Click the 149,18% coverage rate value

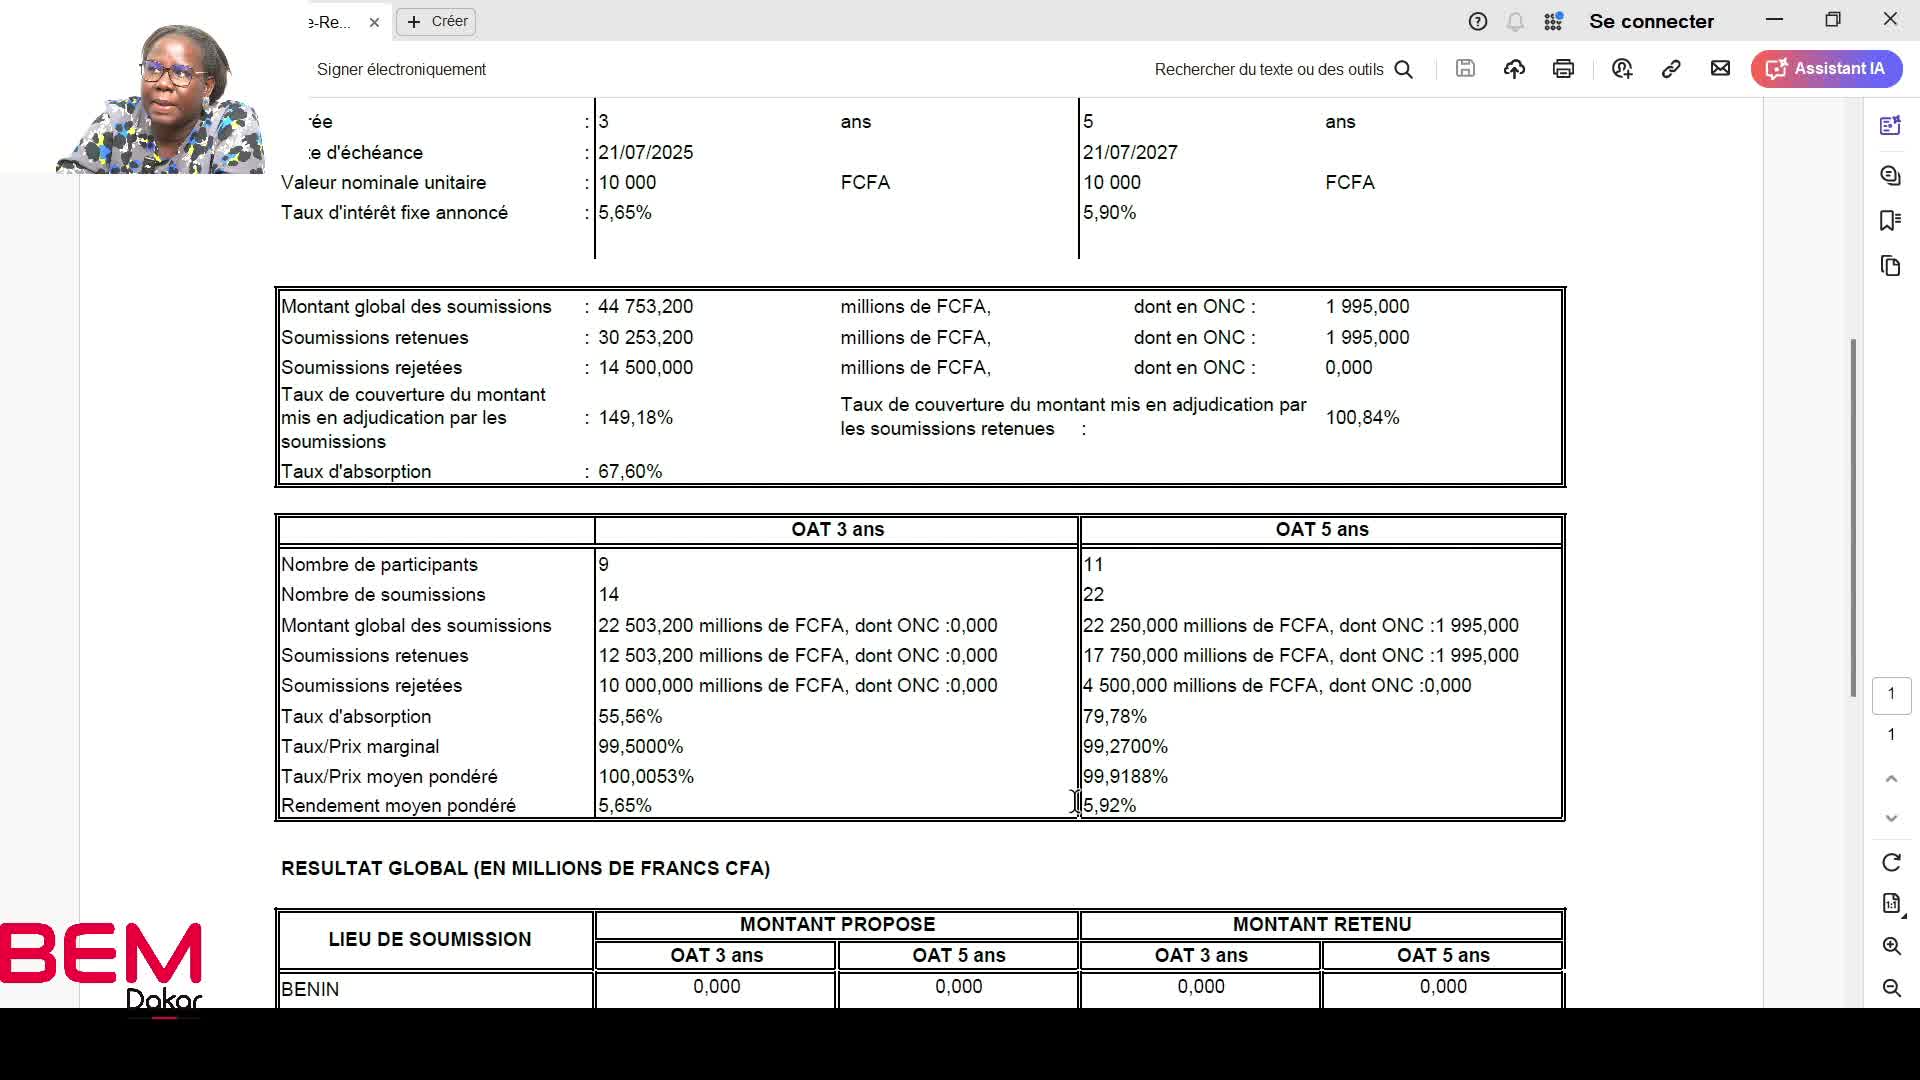click(x=635, y=418)
